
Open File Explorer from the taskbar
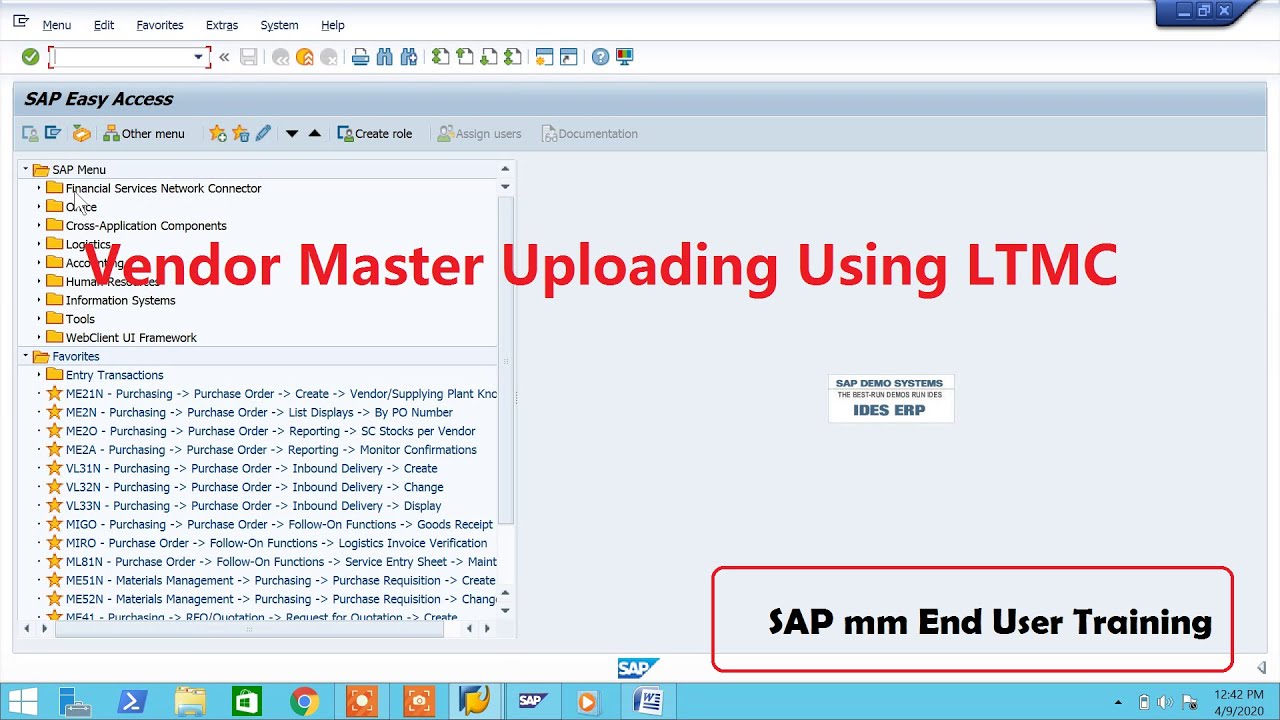pos(190,702)
